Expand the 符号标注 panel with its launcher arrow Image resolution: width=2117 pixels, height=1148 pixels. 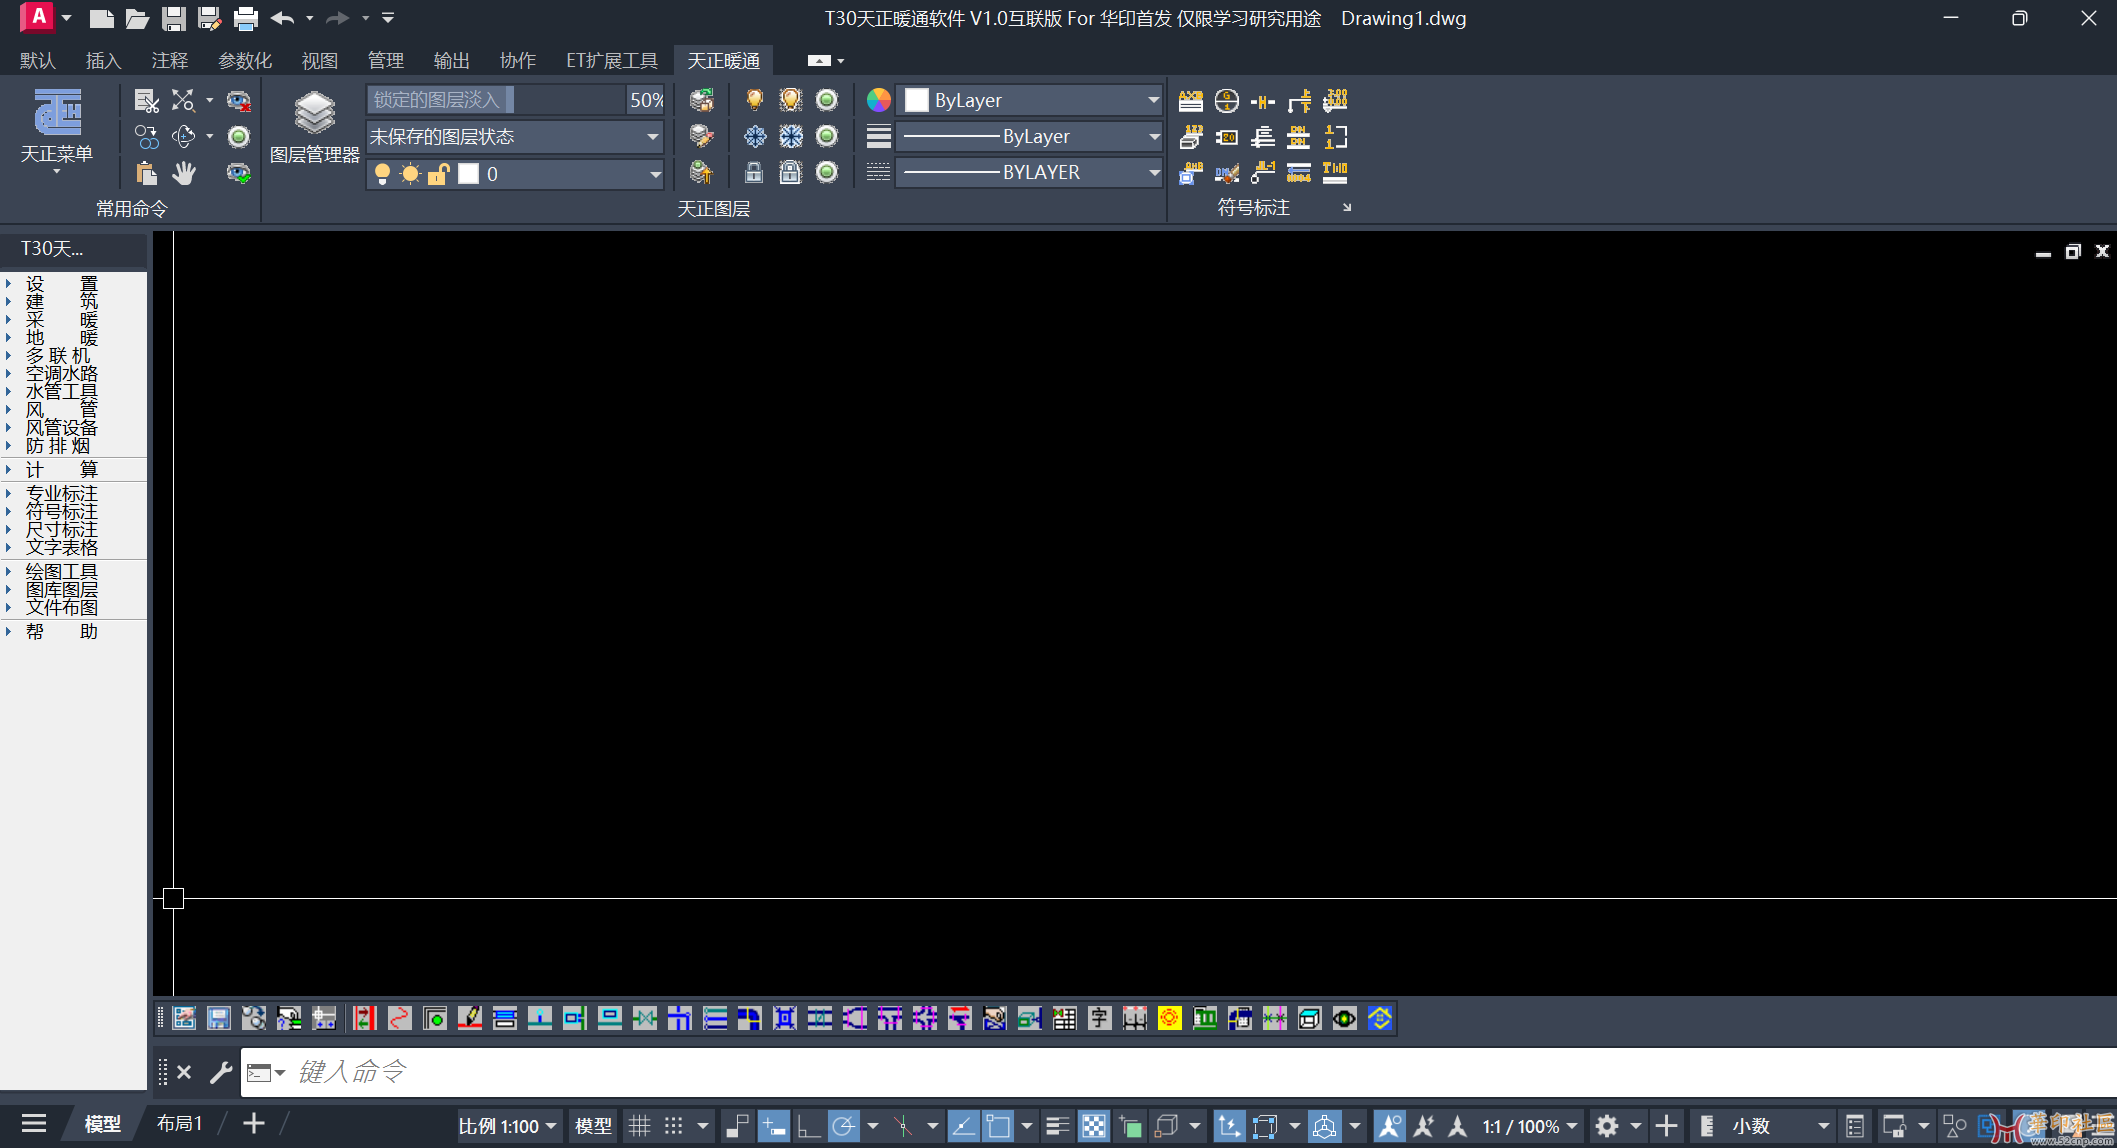coord(1347,207)
